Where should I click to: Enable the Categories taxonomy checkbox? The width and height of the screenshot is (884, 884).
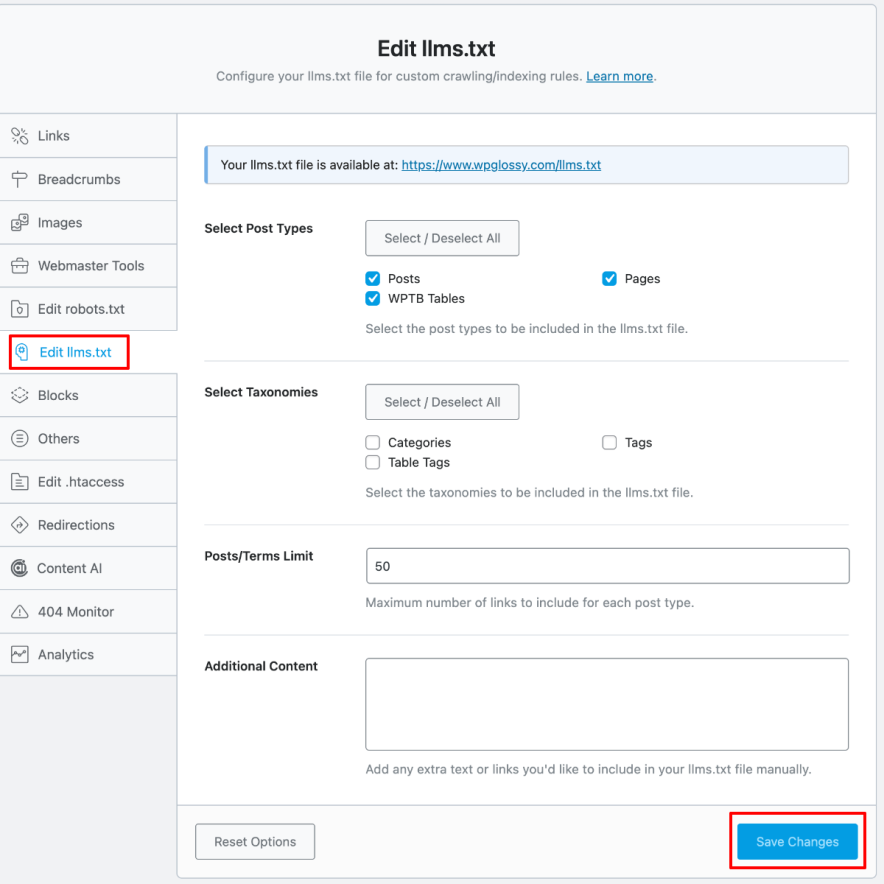click(373, 443)
